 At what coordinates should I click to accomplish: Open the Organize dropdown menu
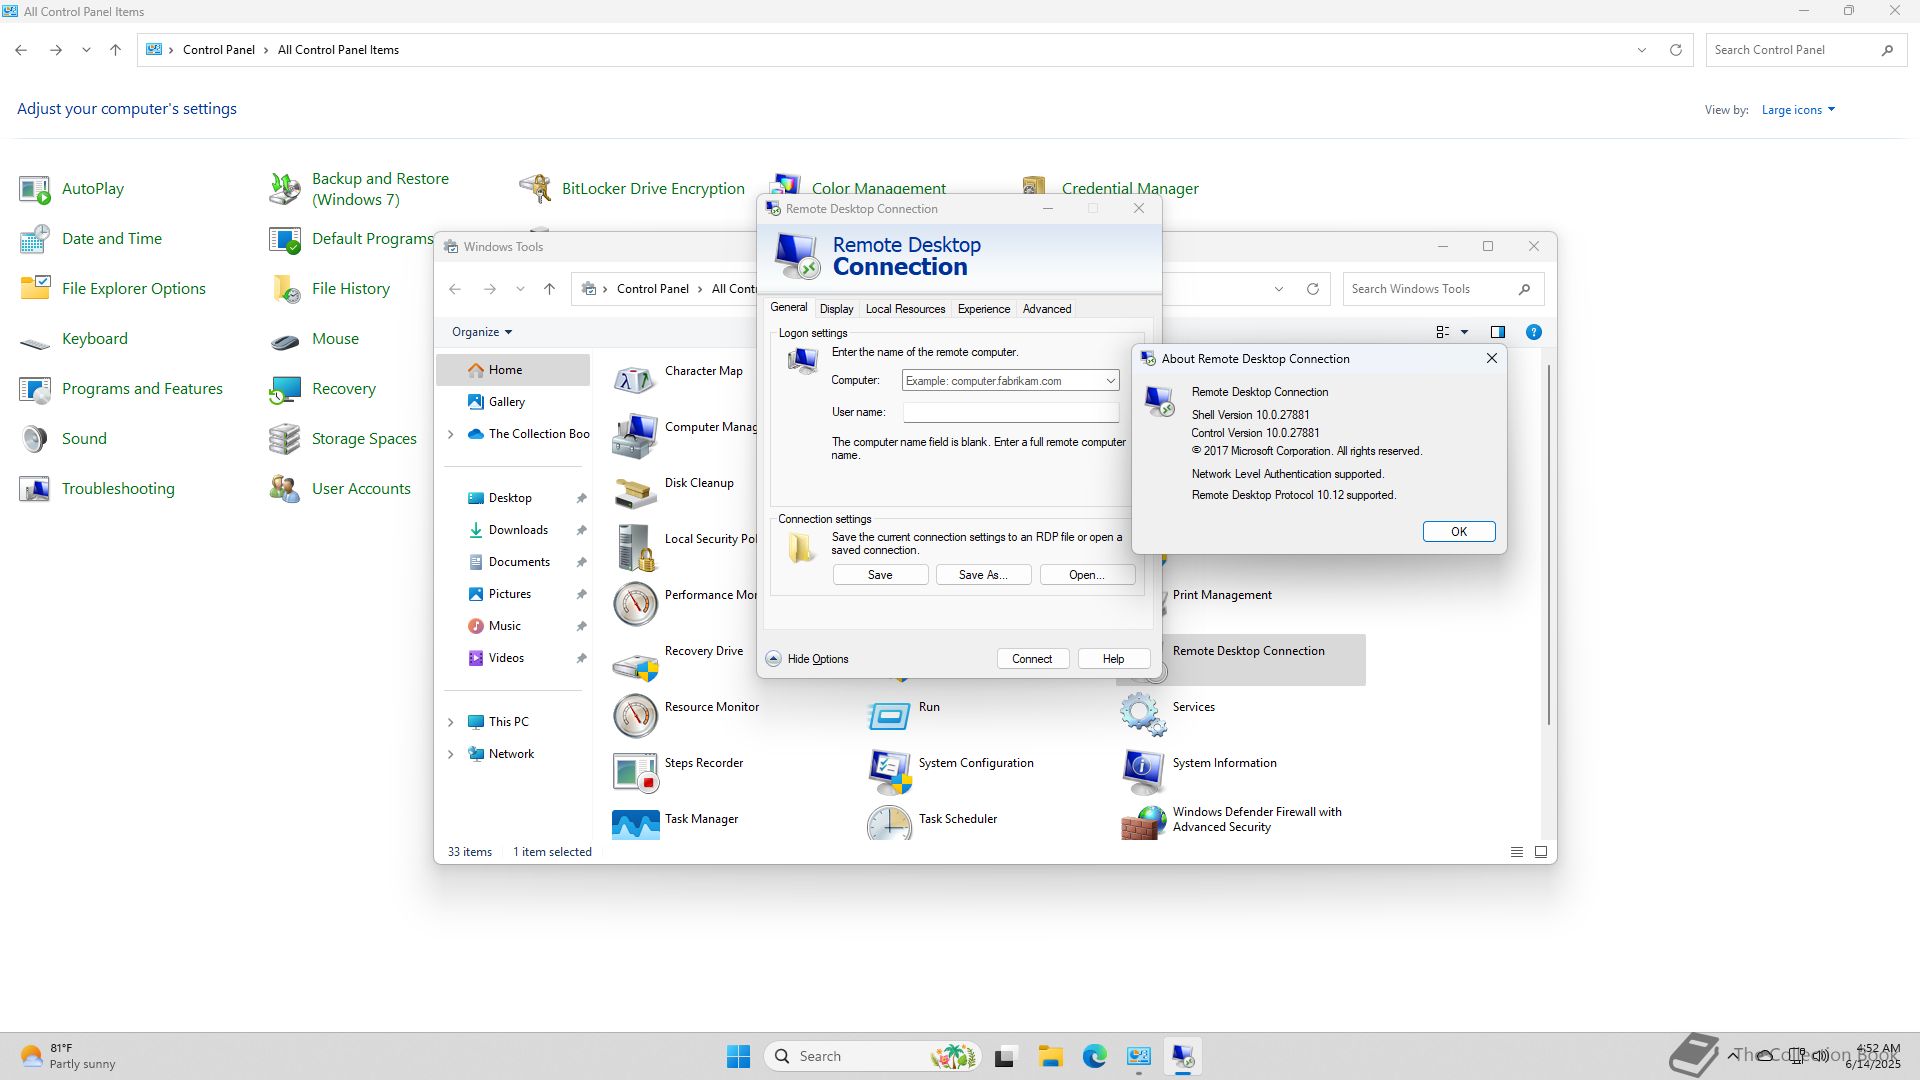pos(481,332)
